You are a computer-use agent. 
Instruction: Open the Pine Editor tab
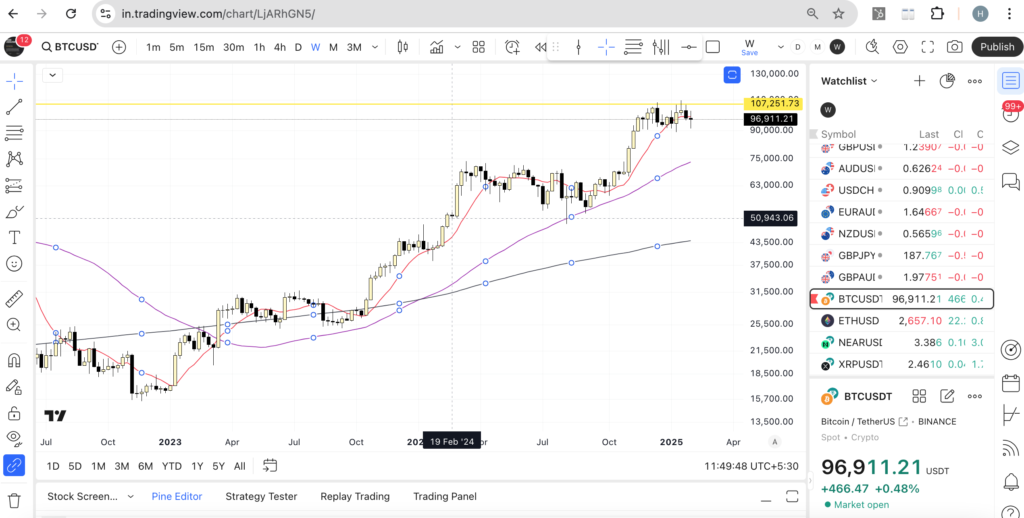[x=177, y=496]
